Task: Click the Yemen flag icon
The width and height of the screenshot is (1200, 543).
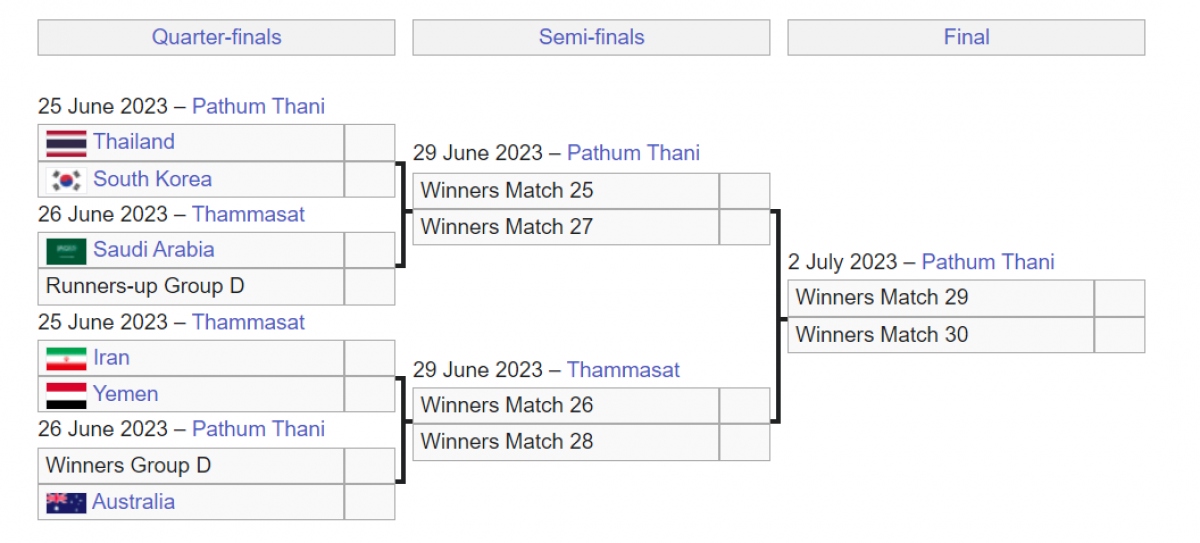Action: (66, 395)
